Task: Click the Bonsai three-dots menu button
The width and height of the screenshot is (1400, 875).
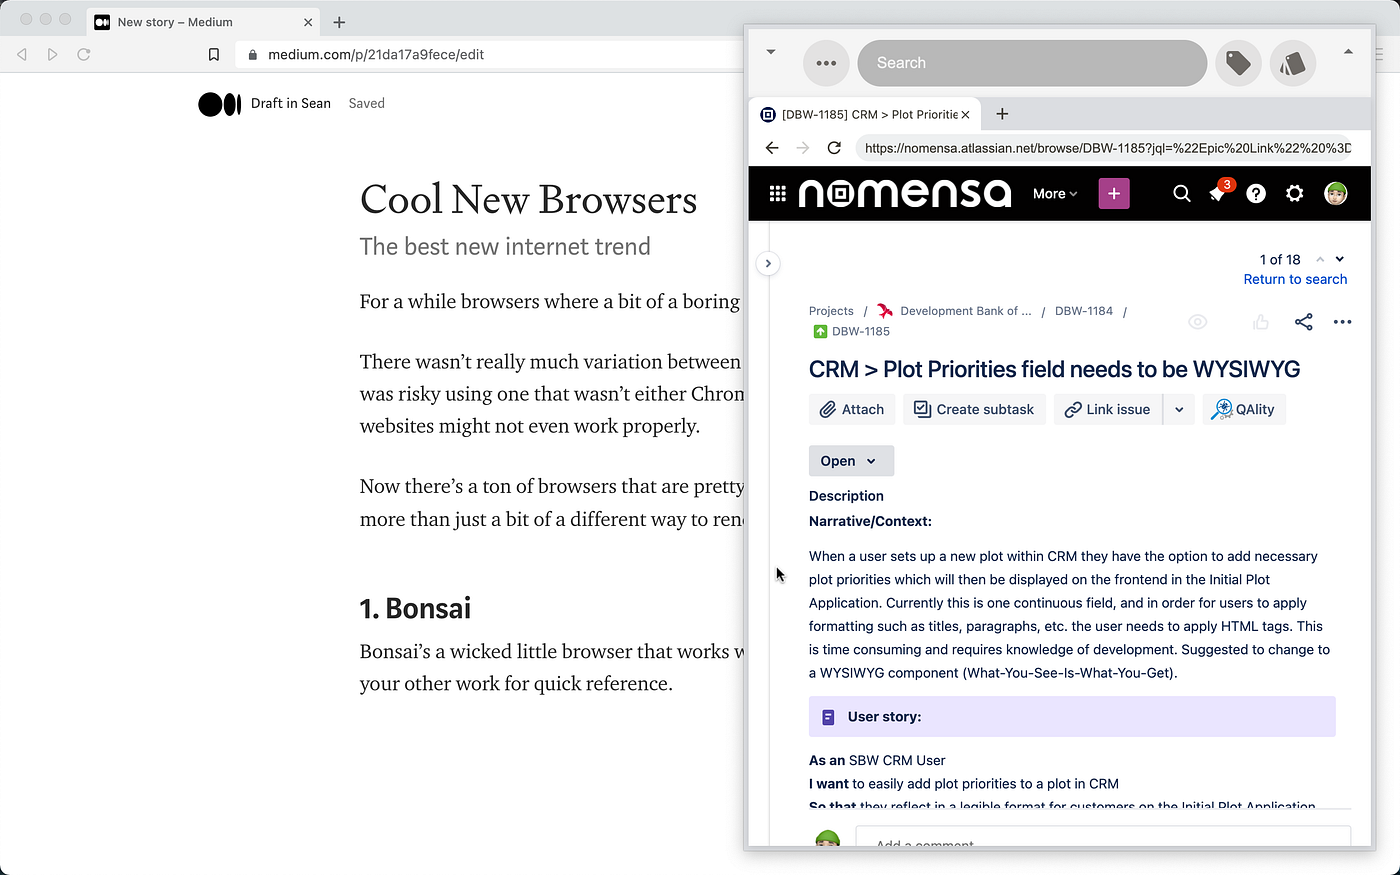Action: click(826, 63)
